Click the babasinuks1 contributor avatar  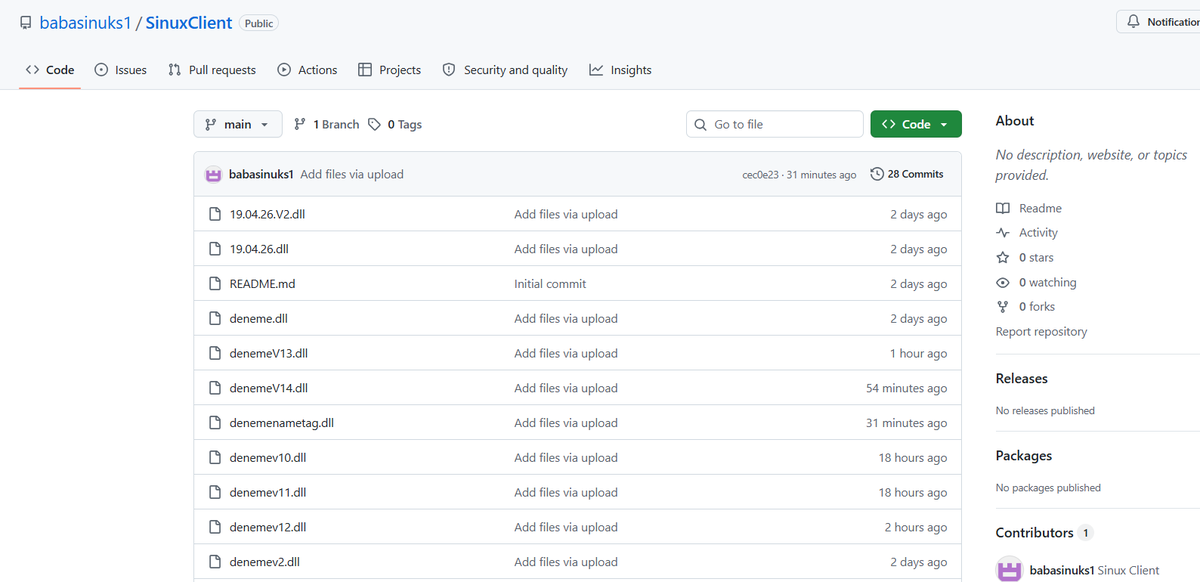1010,570
